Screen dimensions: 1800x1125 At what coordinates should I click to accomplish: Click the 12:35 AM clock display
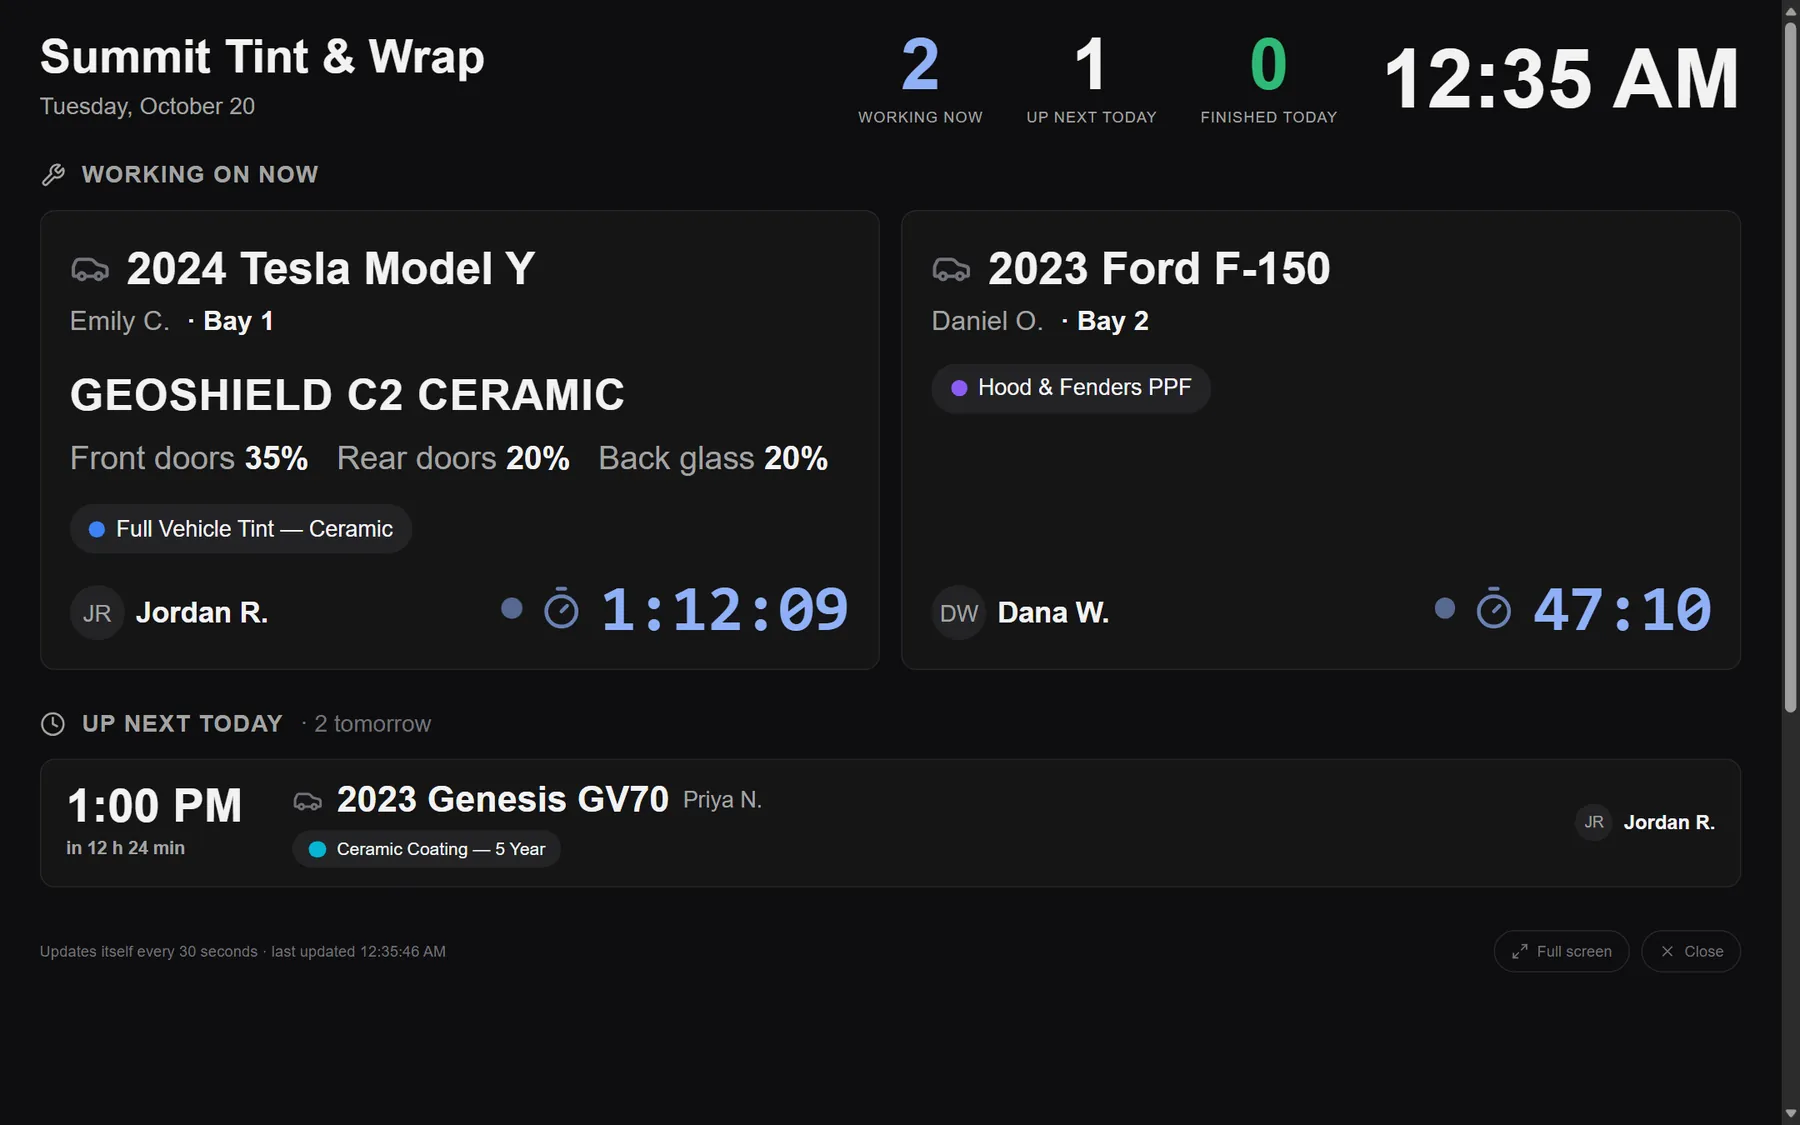tap(1561, 79)
